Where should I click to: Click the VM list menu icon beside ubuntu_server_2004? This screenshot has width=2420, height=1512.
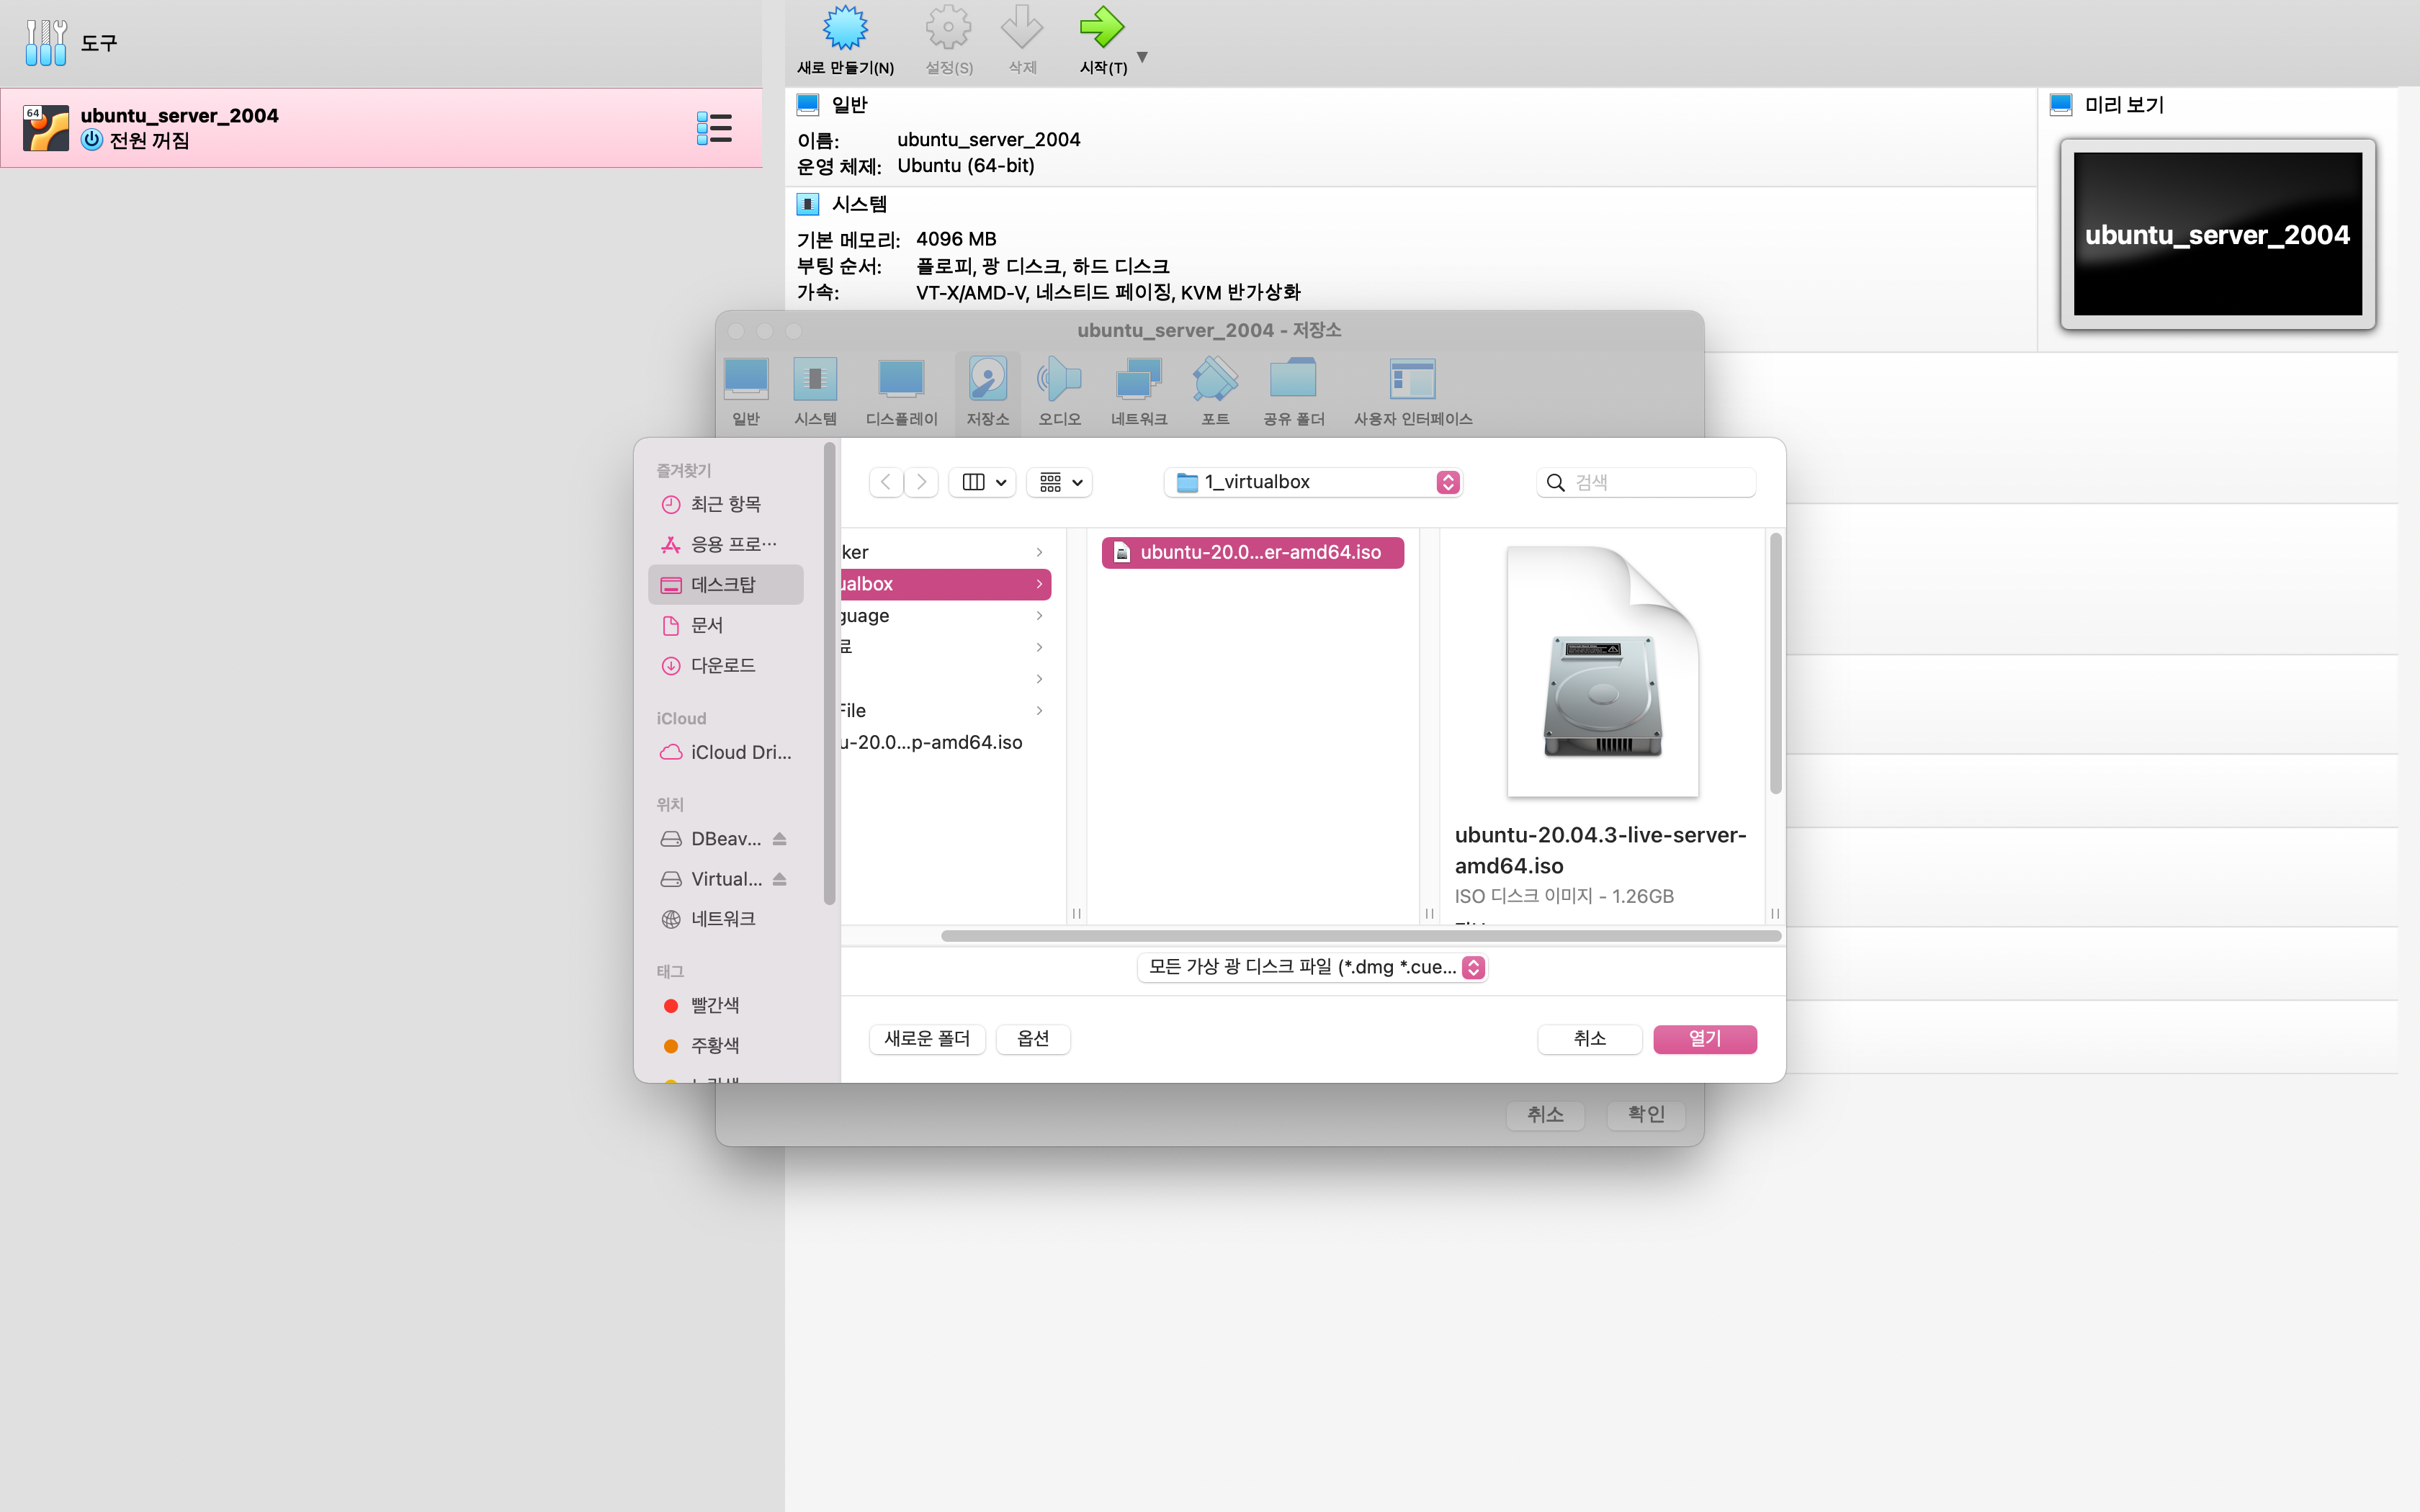click(x=714, y=128)
